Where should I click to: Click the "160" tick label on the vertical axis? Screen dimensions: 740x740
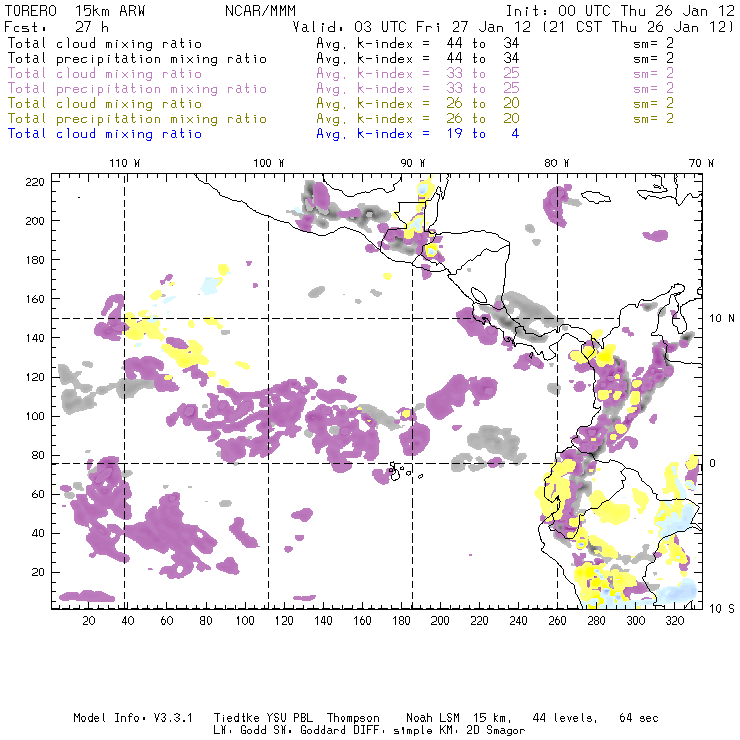pyautogui.click(x=35, y=299)
